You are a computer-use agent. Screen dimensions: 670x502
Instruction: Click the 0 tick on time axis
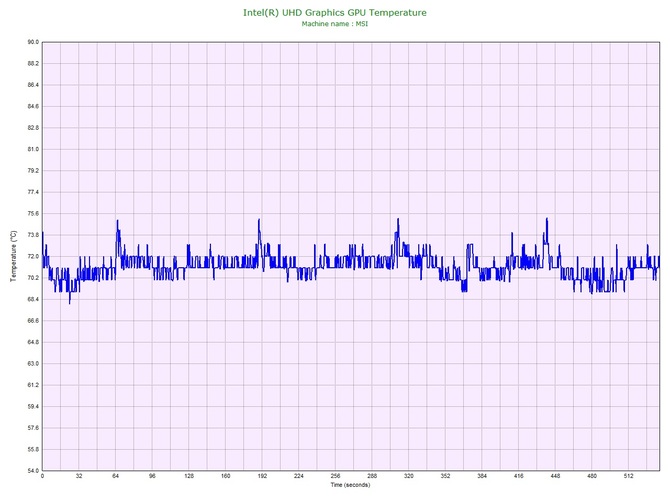42,476
